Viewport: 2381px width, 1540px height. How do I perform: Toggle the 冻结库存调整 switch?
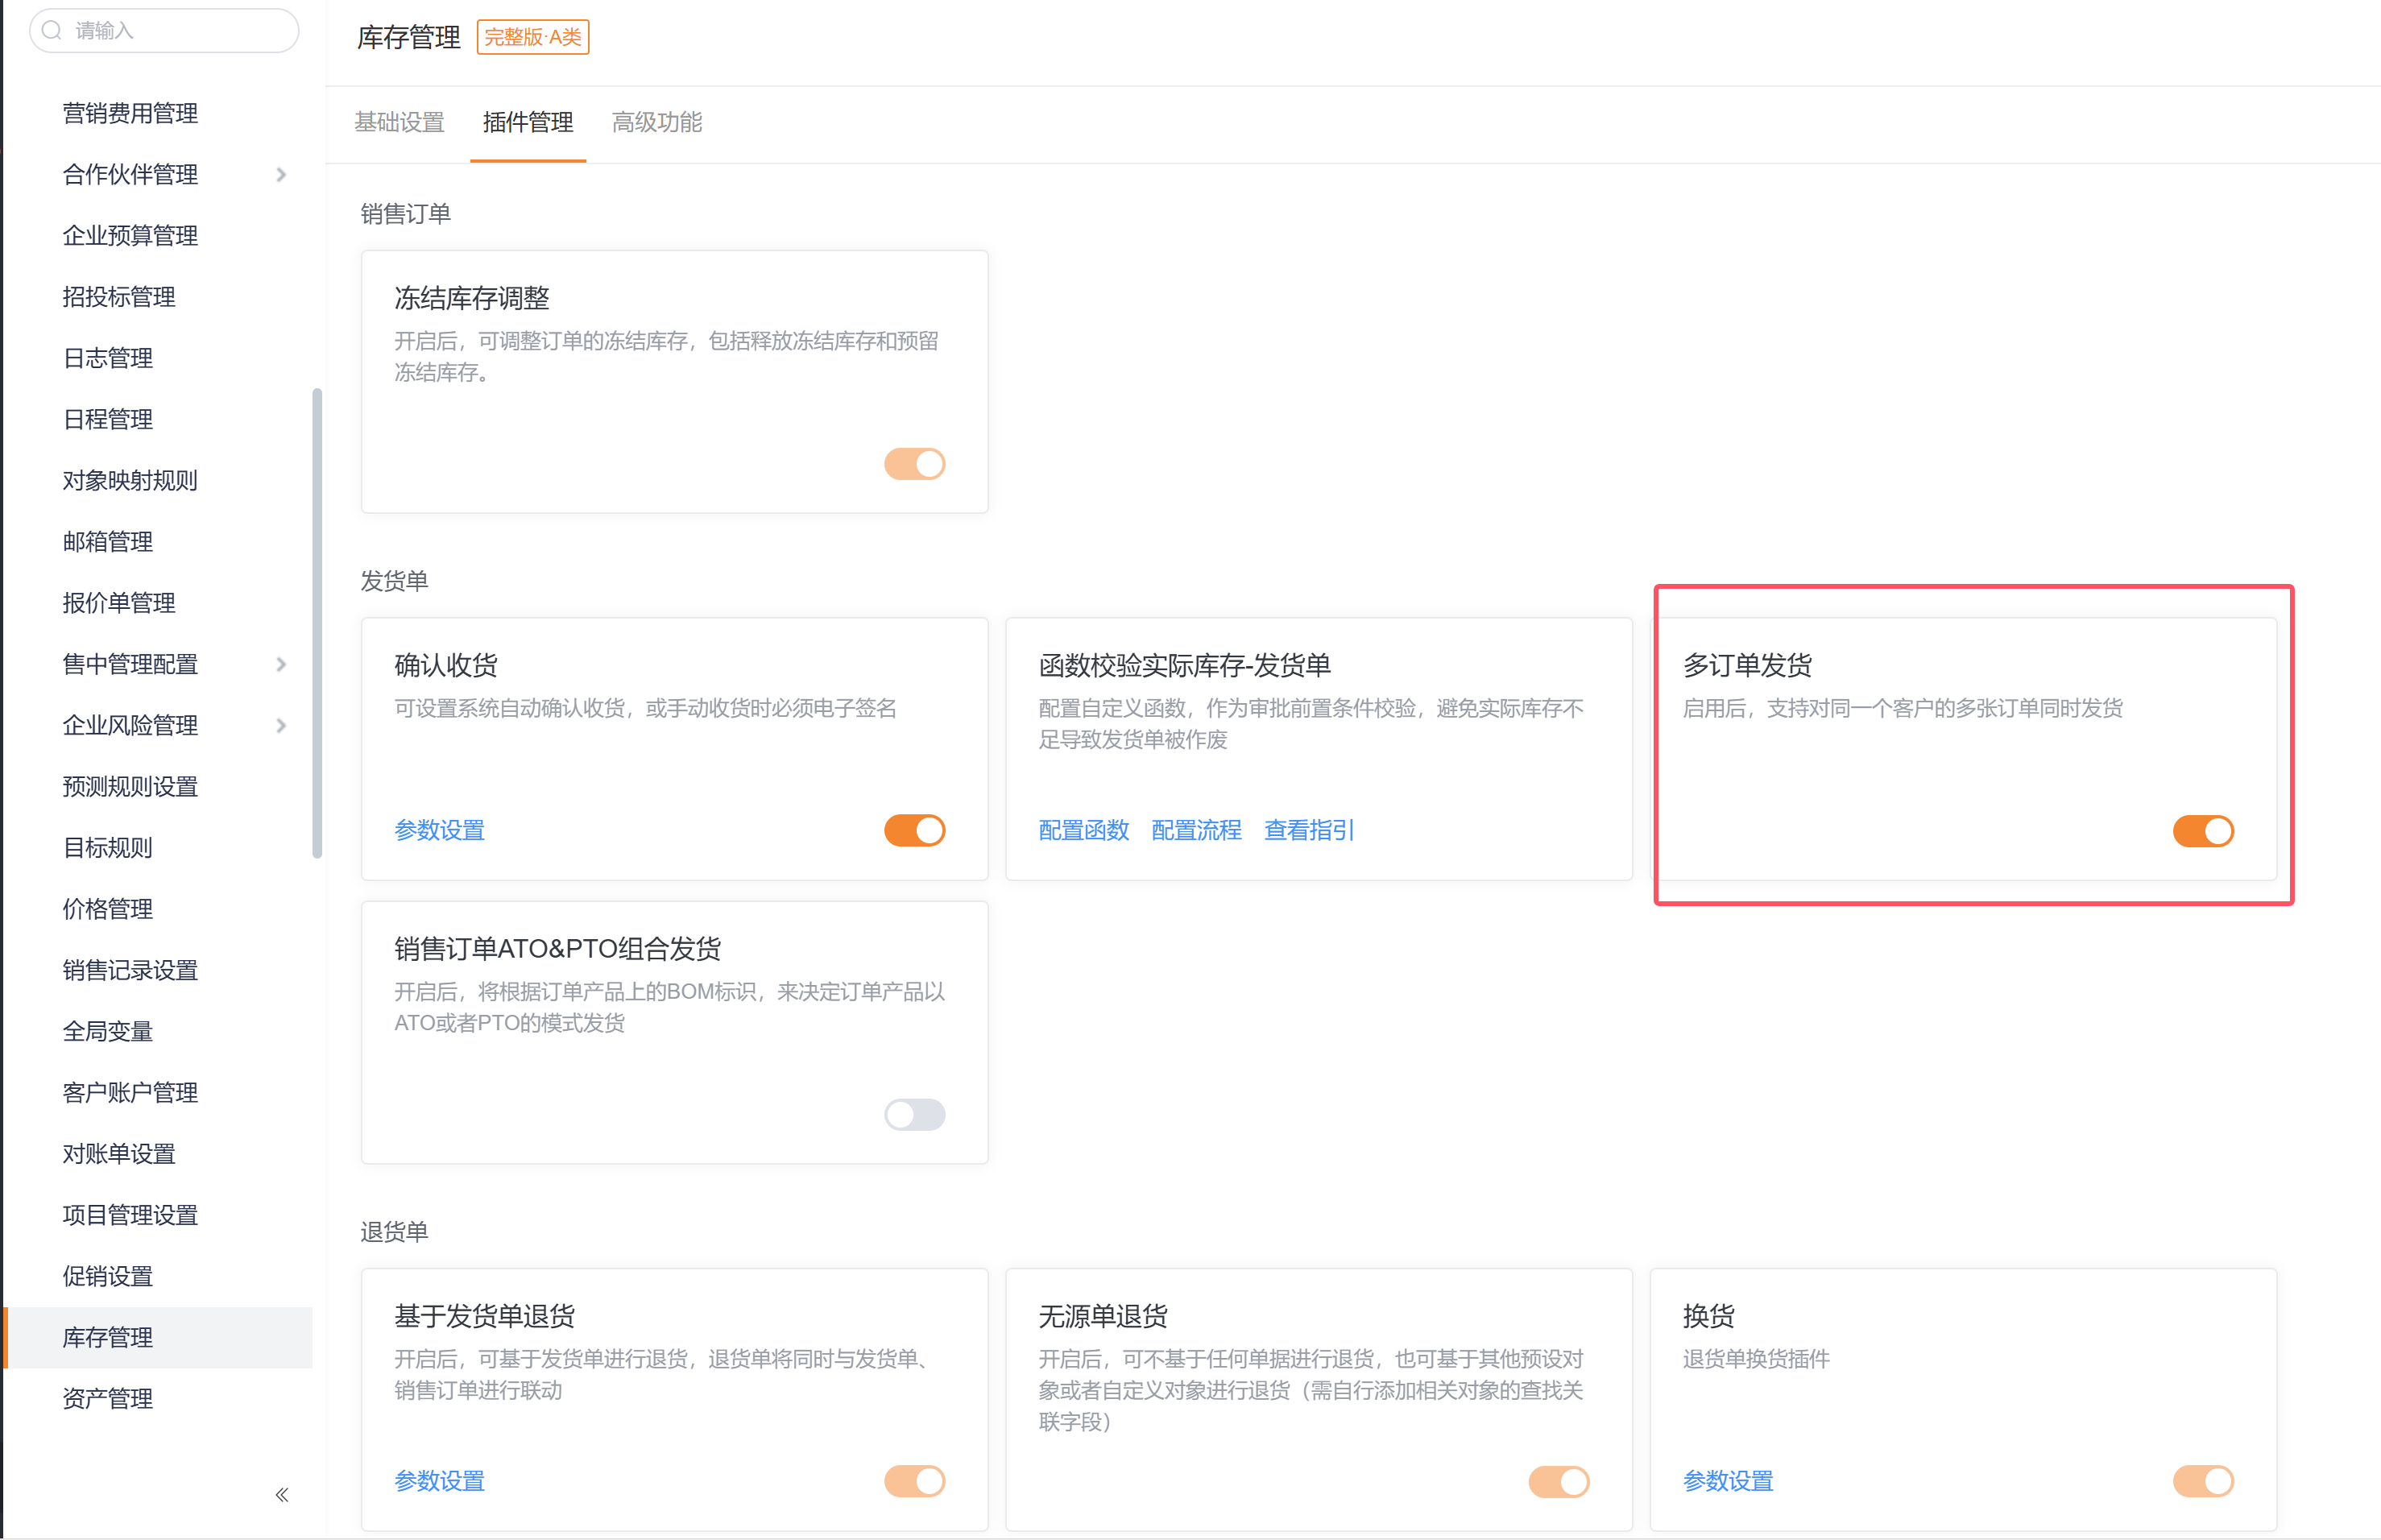point(914,464)
